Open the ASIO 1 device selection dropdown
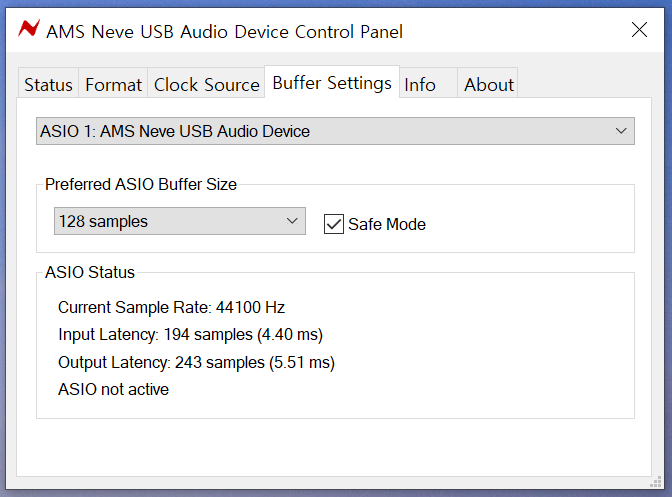Image resolution: width=672 pixels, height=497 pixels. point(335,131)
